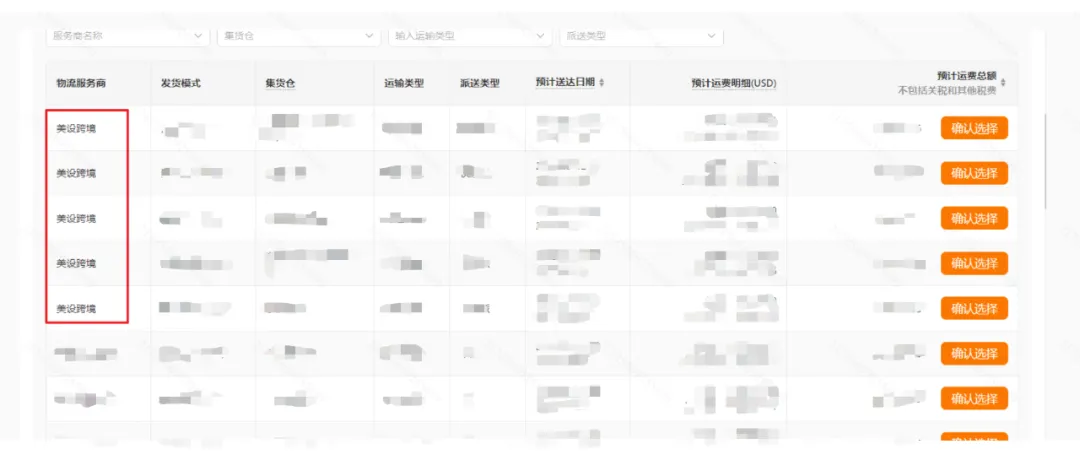Click the 集货仓 column header label
This screenshot has height=460, width=1080.
280,83
